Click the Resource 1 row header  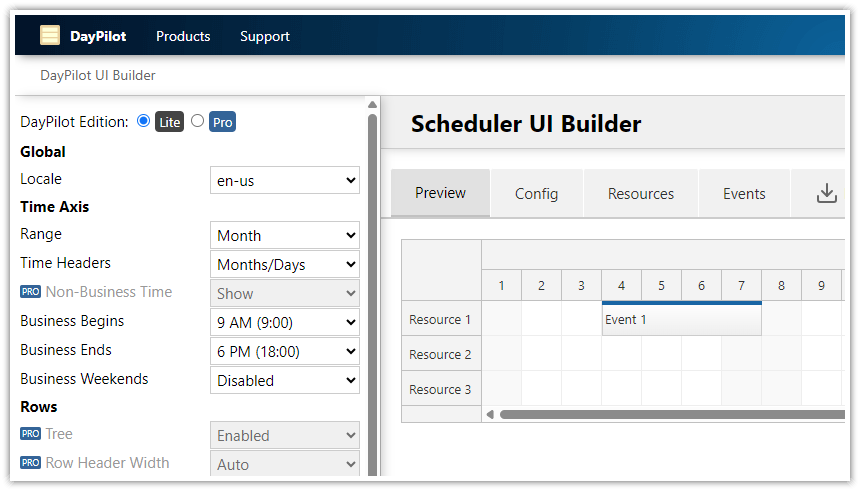(441, 319)
